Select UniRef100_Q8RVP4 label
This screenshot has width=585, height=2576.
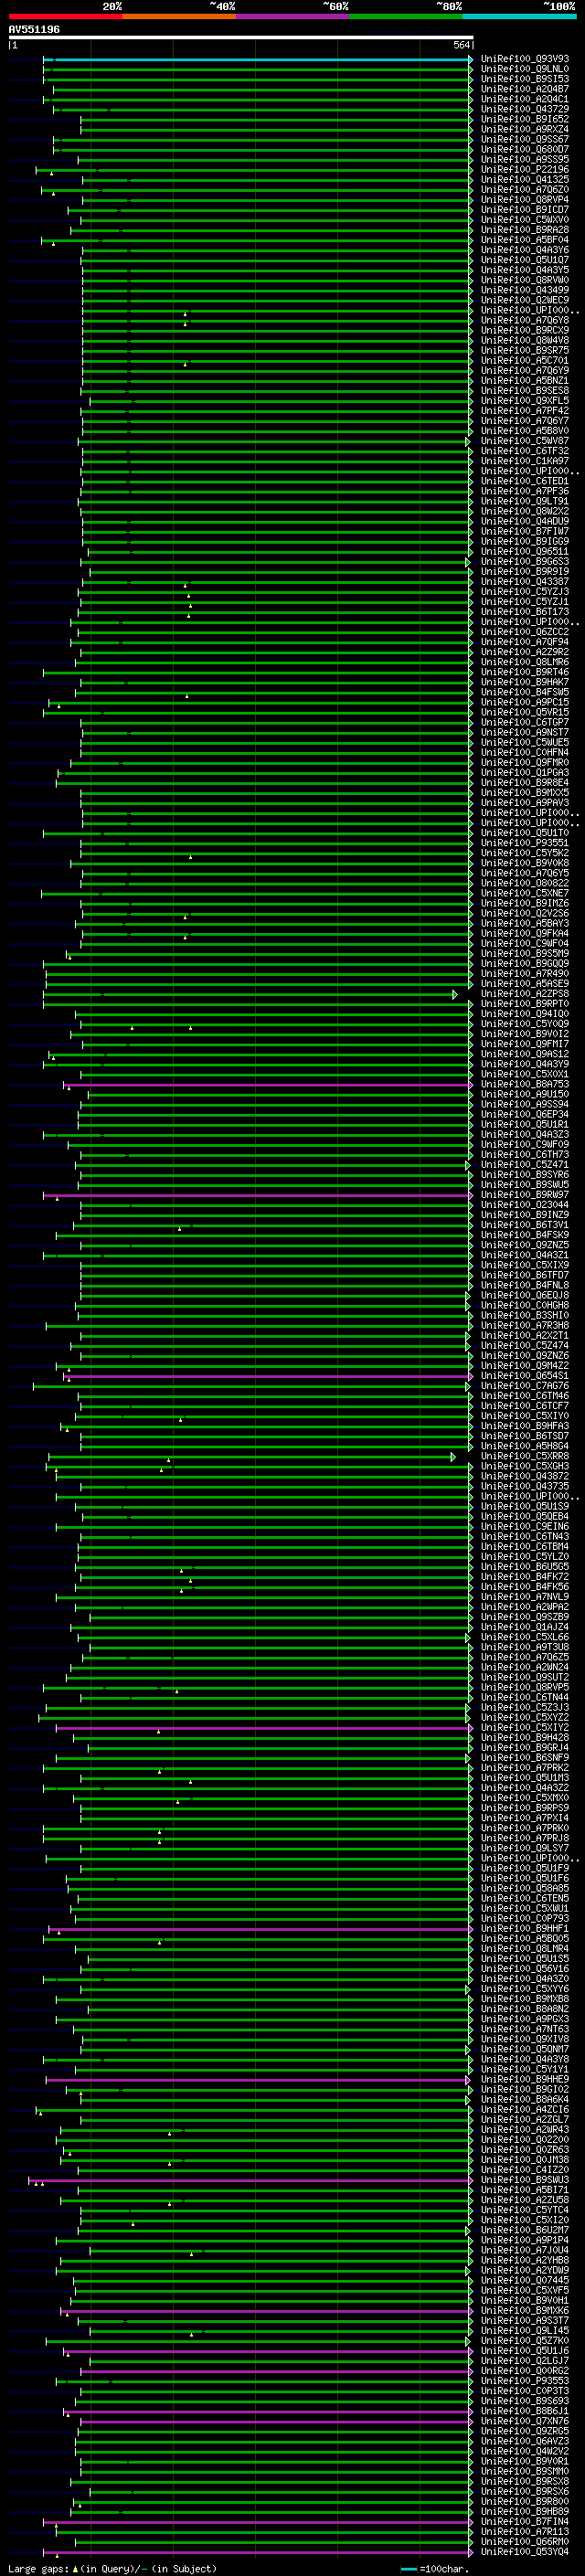tap(525, 200)
